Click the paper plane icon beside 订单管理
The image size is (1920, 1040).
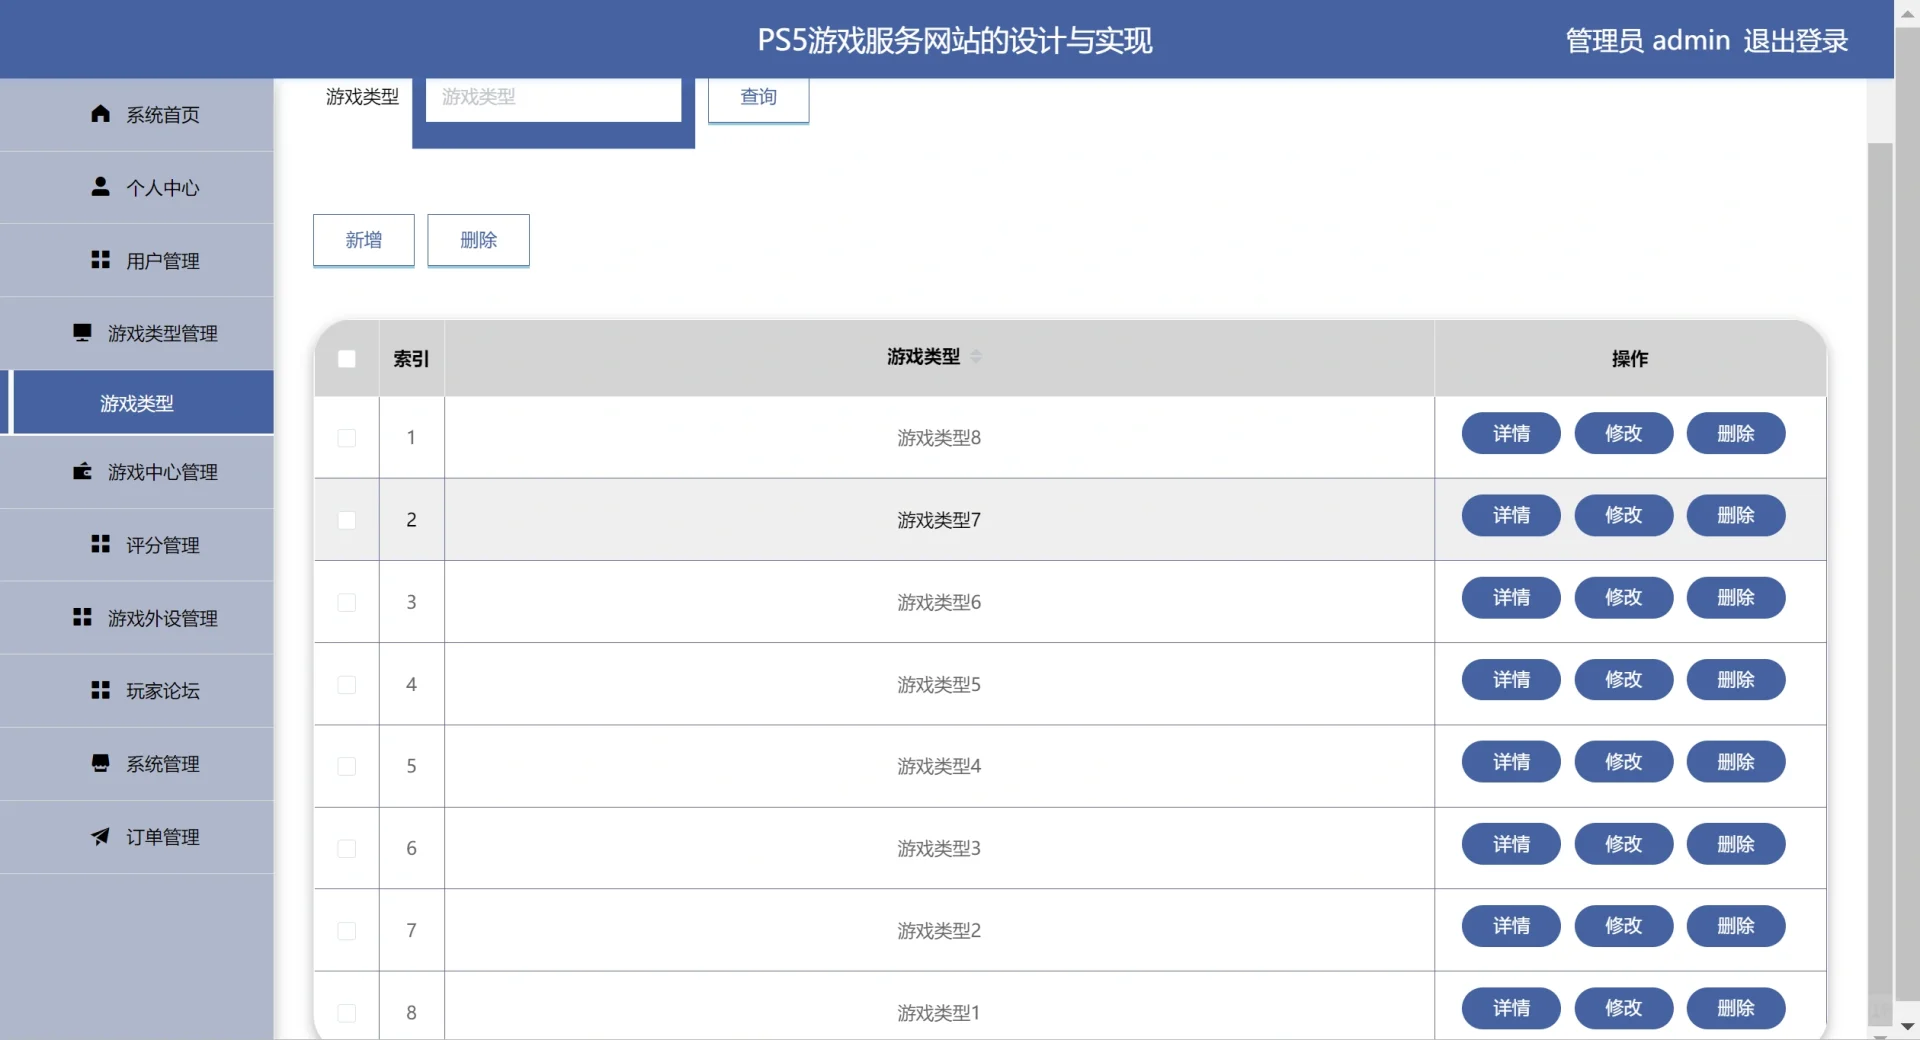pos(100,836)
